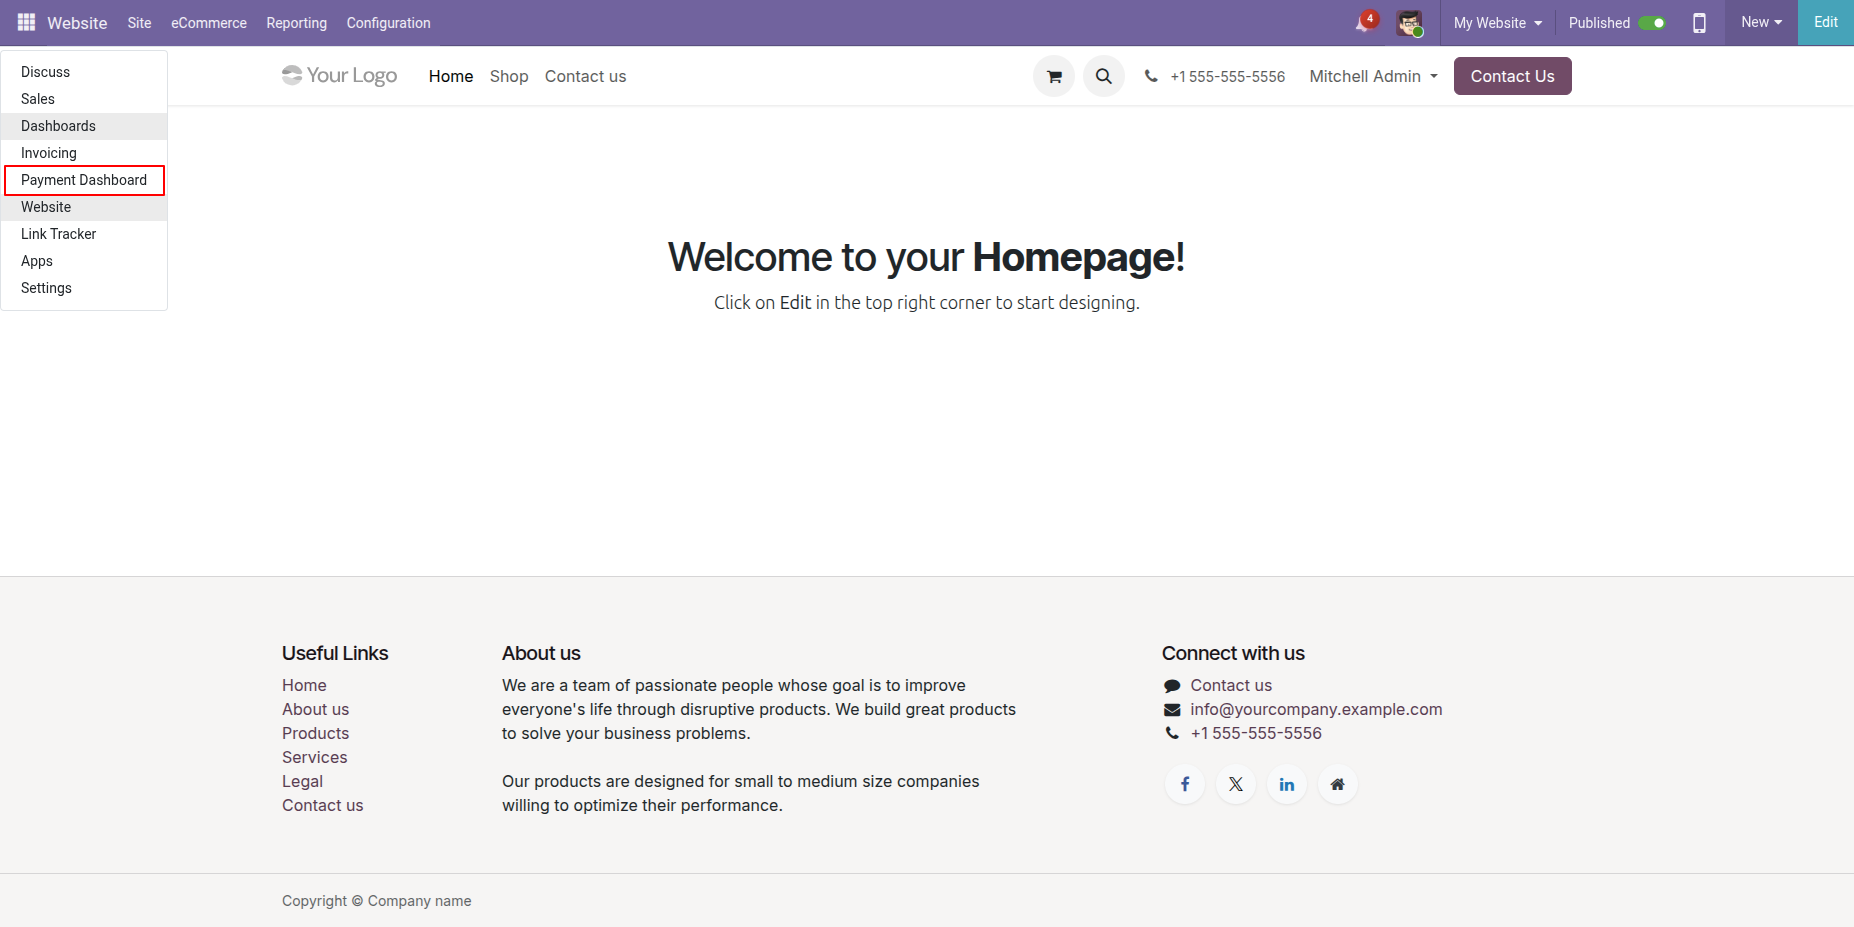Select Sales in the apps menu
Image resolution: width=1854 pixels, height=927 pixels.
84,99
